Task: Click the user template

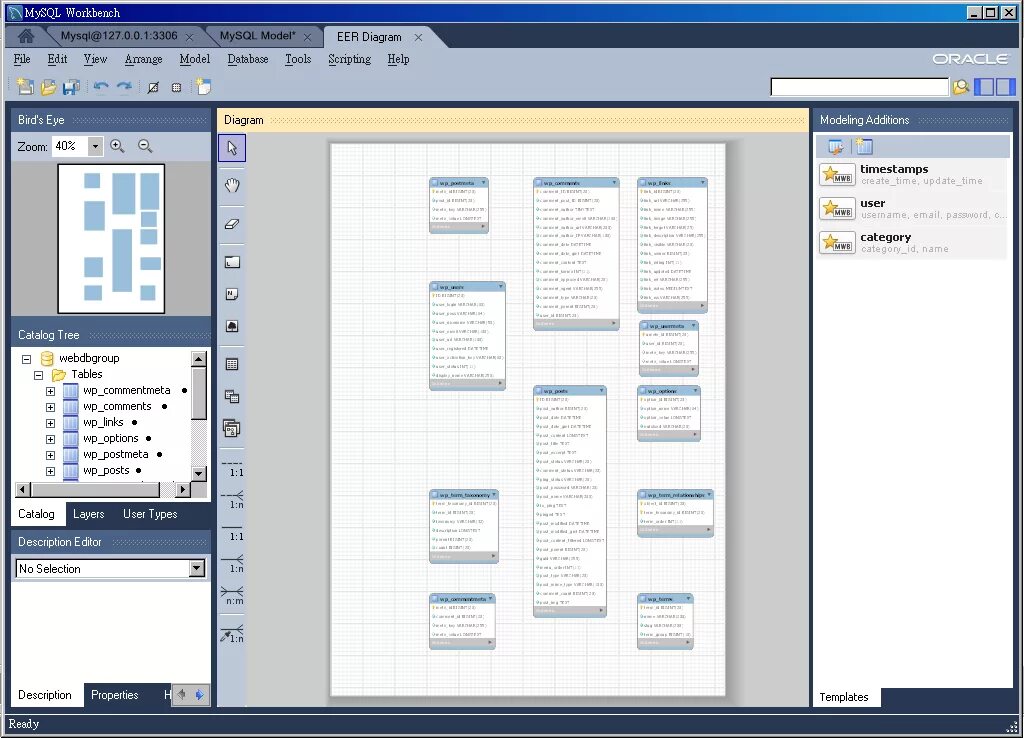Action: click(x=912, y=208)
